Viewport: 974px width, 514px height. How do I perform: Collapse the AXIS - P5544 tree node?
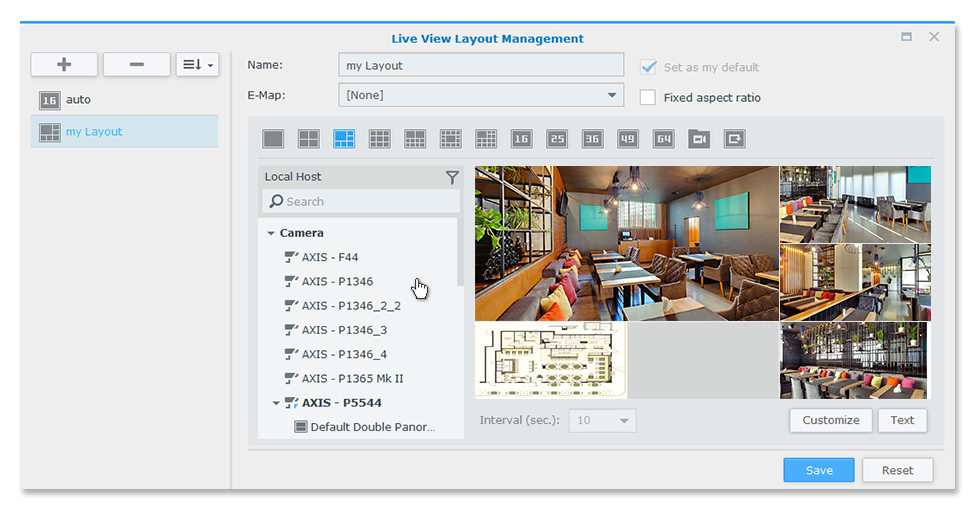[276, 403]
